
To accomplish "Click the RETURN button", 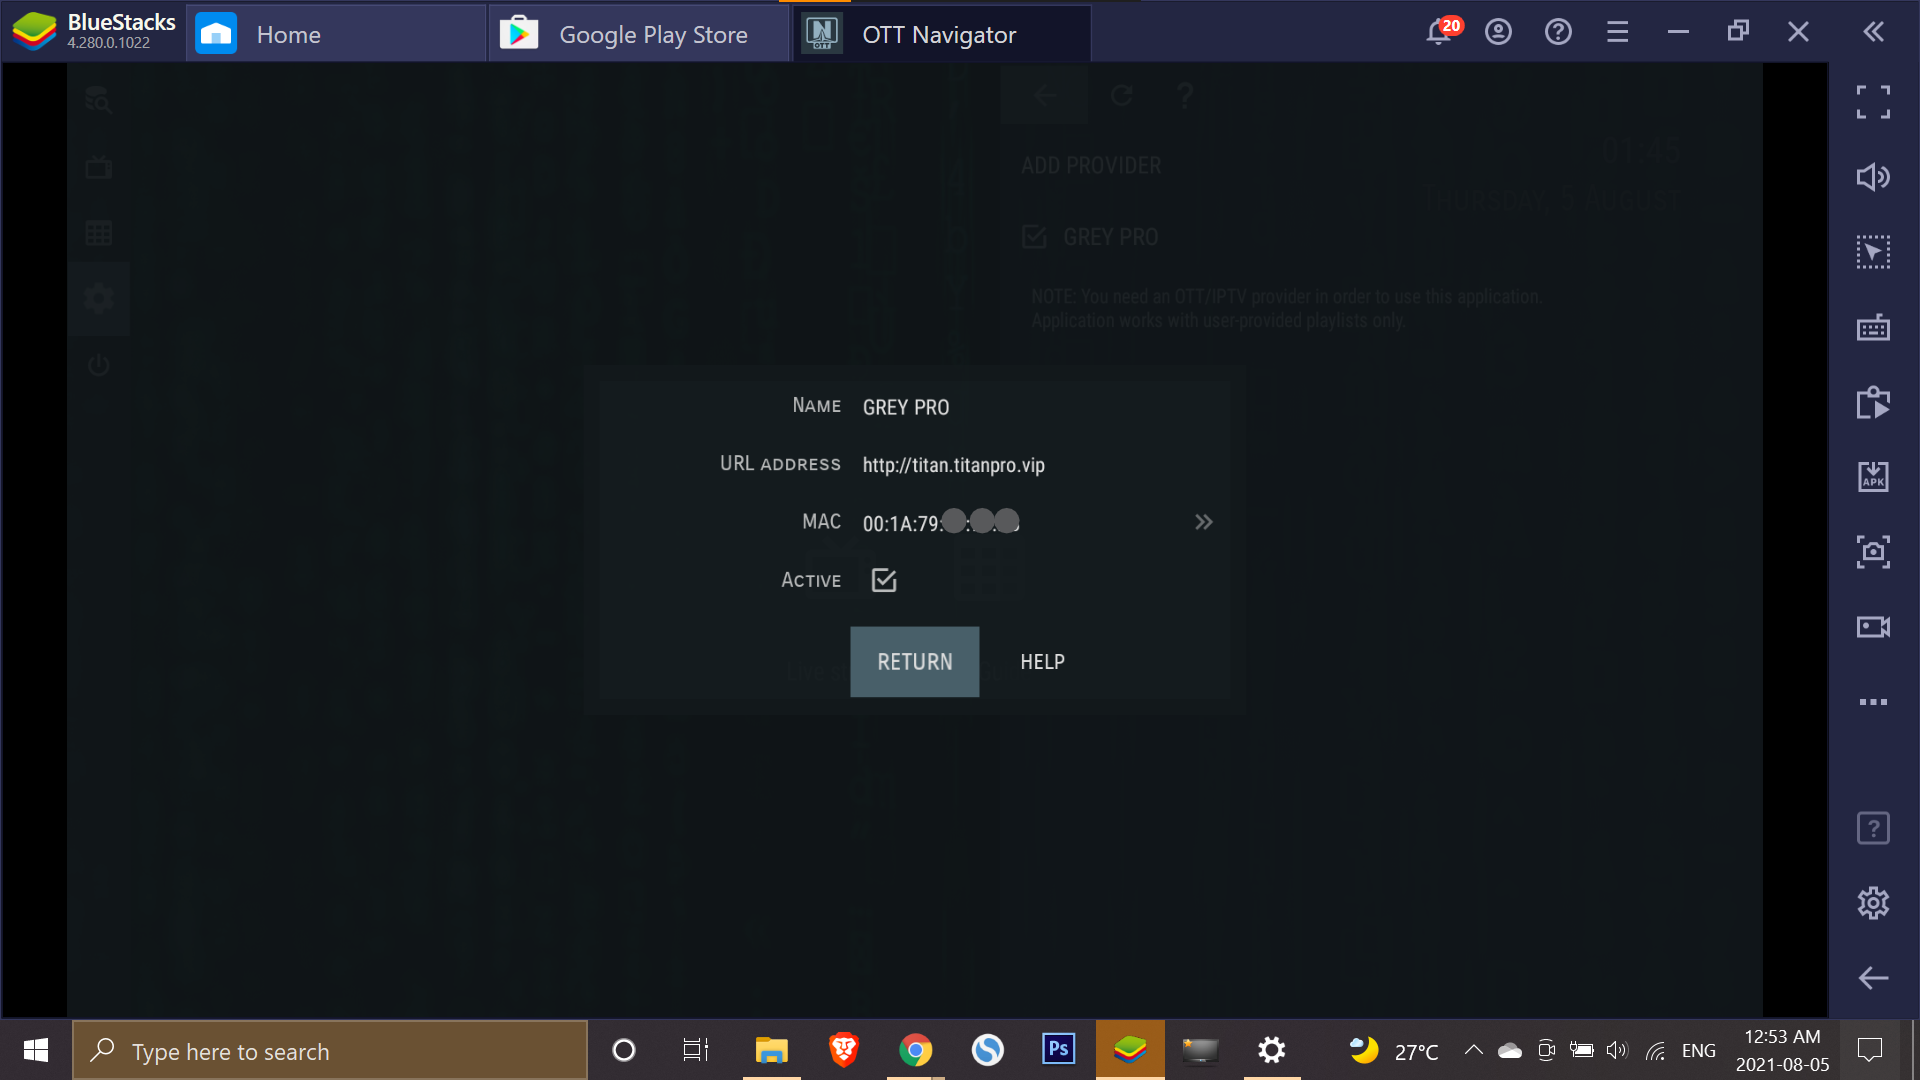I will [x=915, y=661].
